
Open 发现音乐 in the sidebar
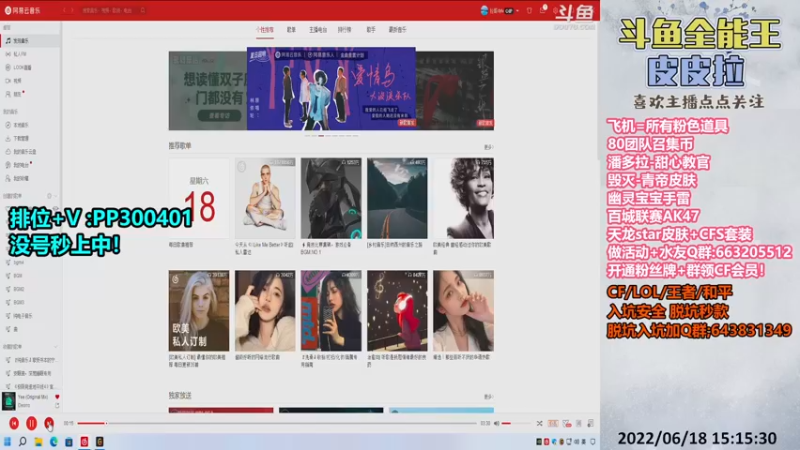[x=30, y=40]
